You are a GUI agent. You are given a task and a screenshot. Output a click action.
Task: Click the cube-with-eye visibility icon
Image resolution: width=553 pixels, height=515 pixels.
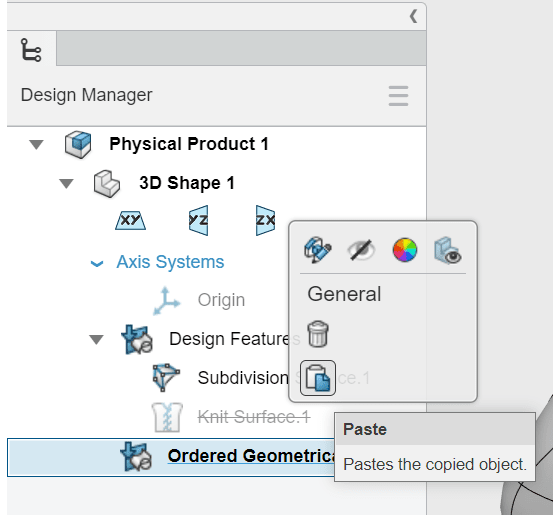[448, 250]
